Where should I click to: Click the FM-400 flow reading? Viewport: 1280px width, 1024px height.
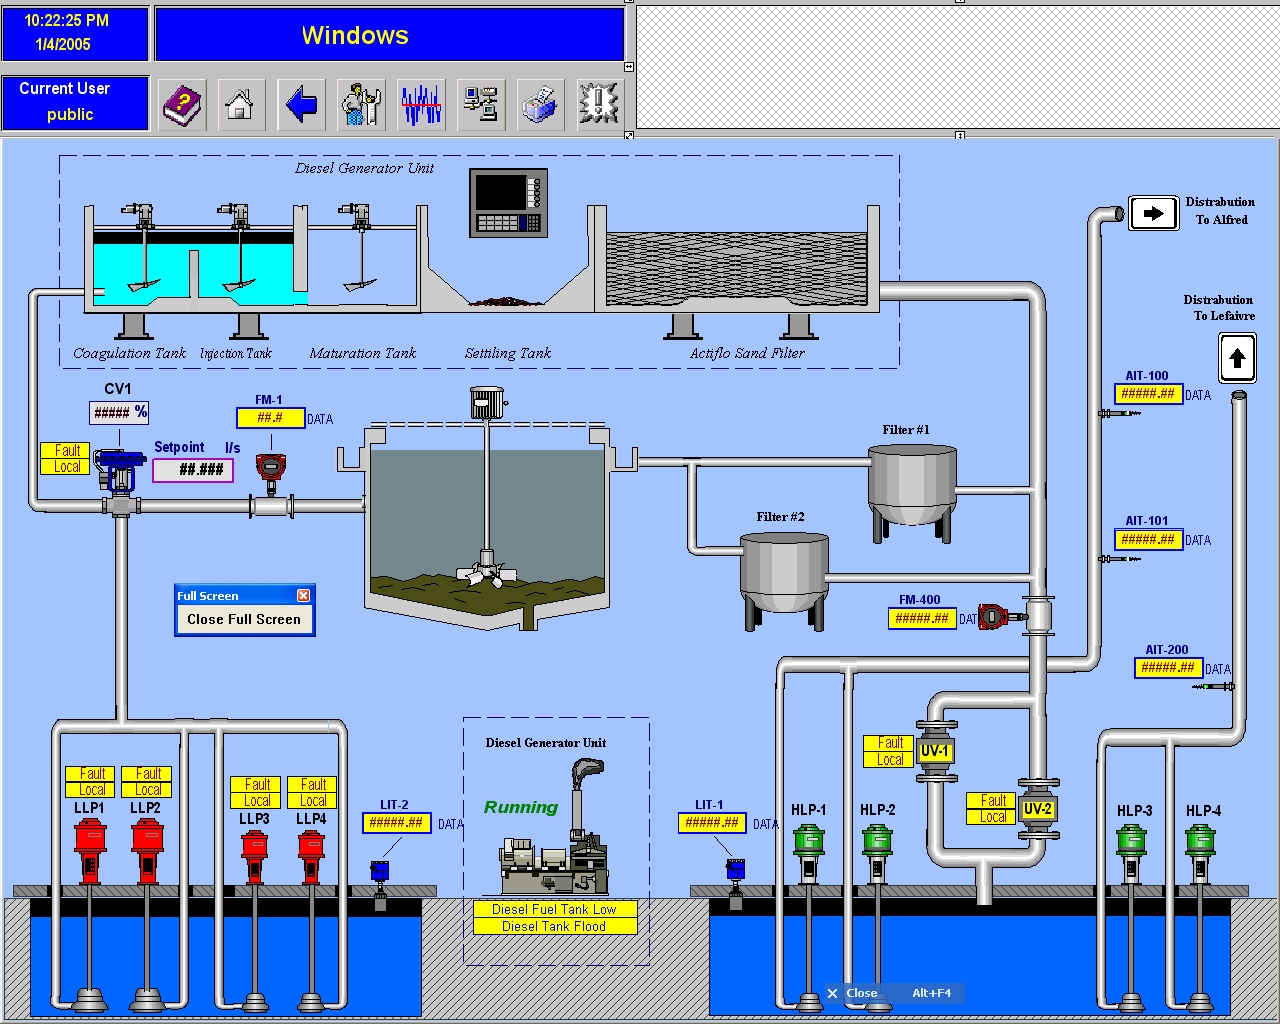point(922,618)
